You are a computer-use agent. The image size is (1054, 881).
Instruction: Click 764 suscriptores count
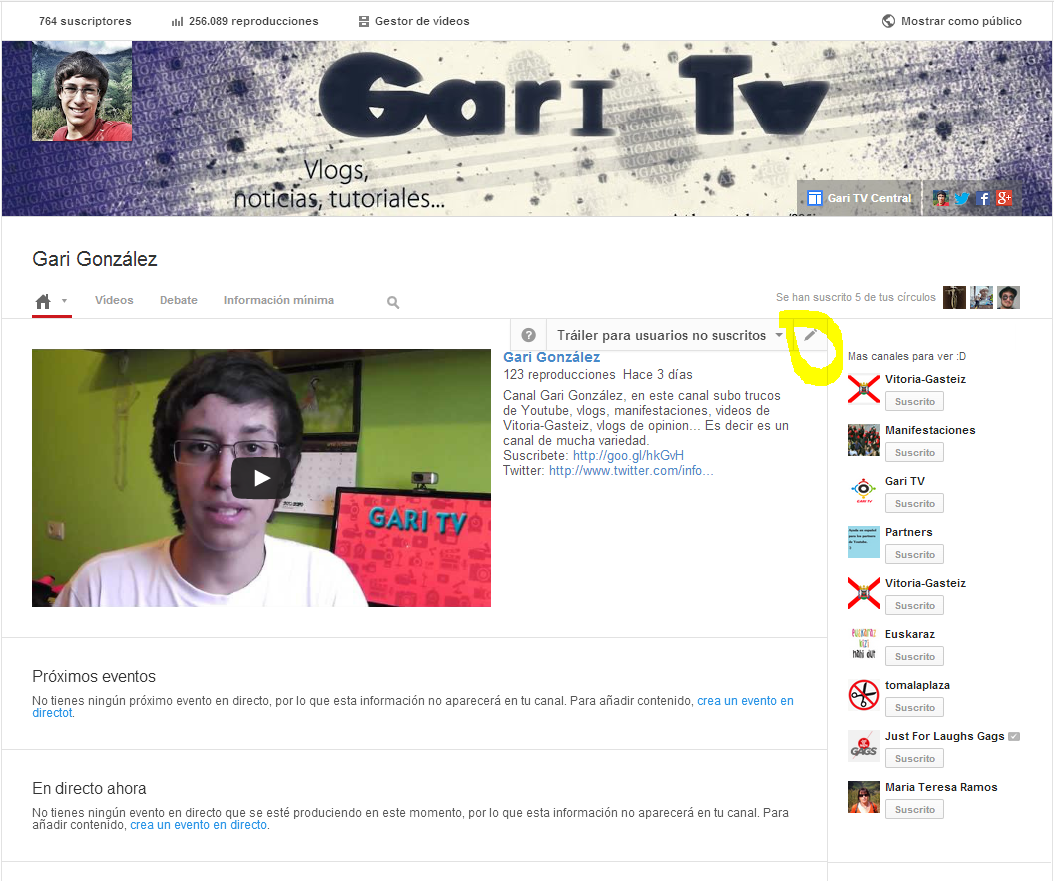[85, 21]
